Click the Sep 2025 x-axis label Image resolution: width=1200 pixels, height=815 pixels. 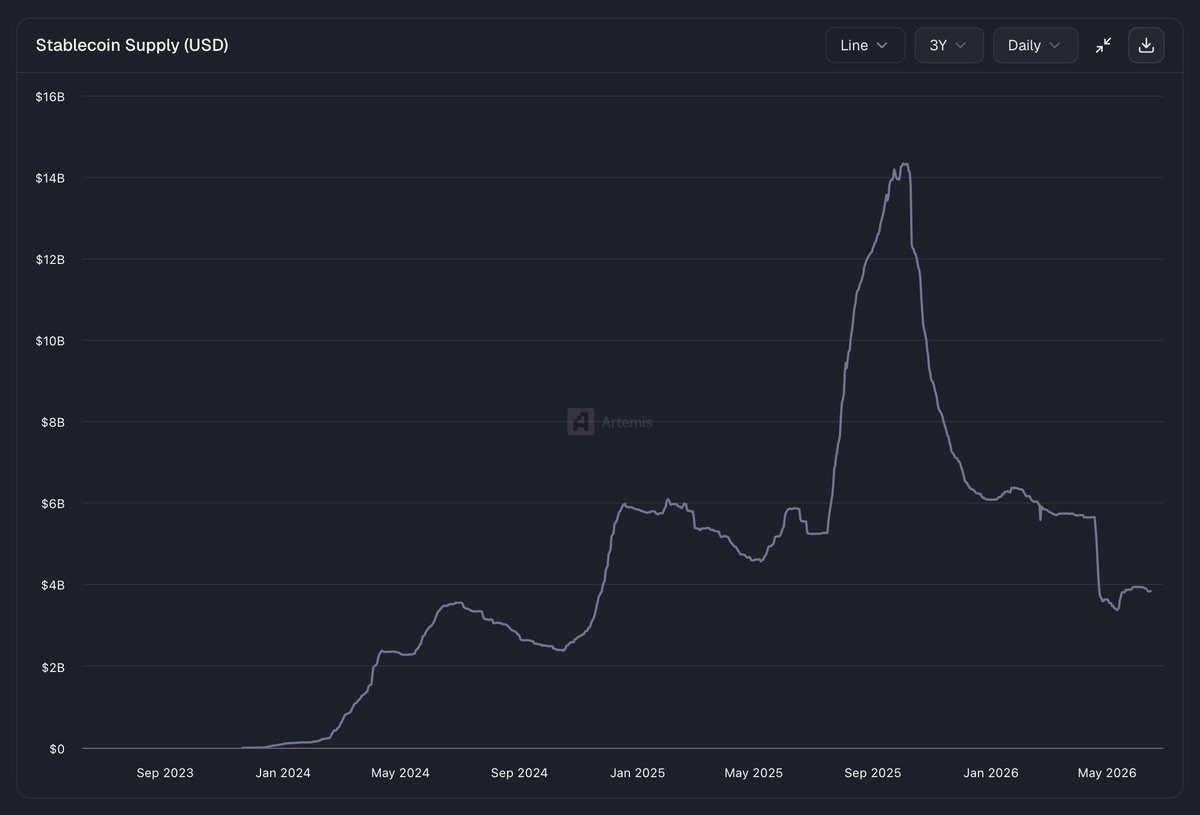[873, 773]
